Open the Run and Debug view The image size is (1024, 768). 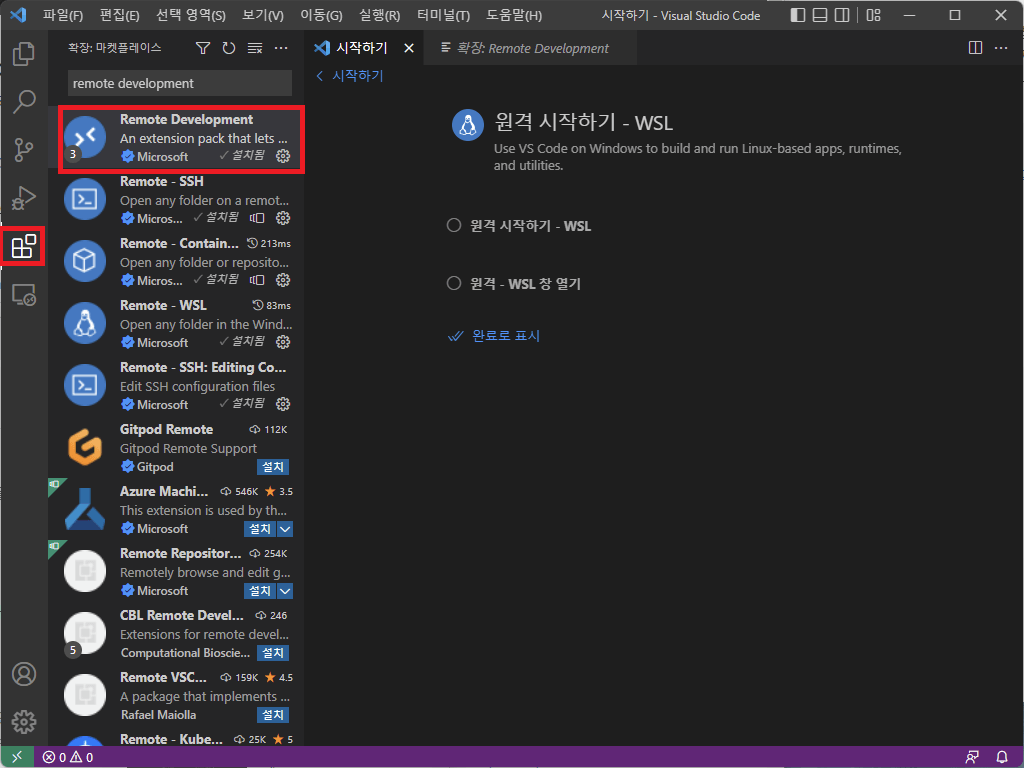[24, 196]
